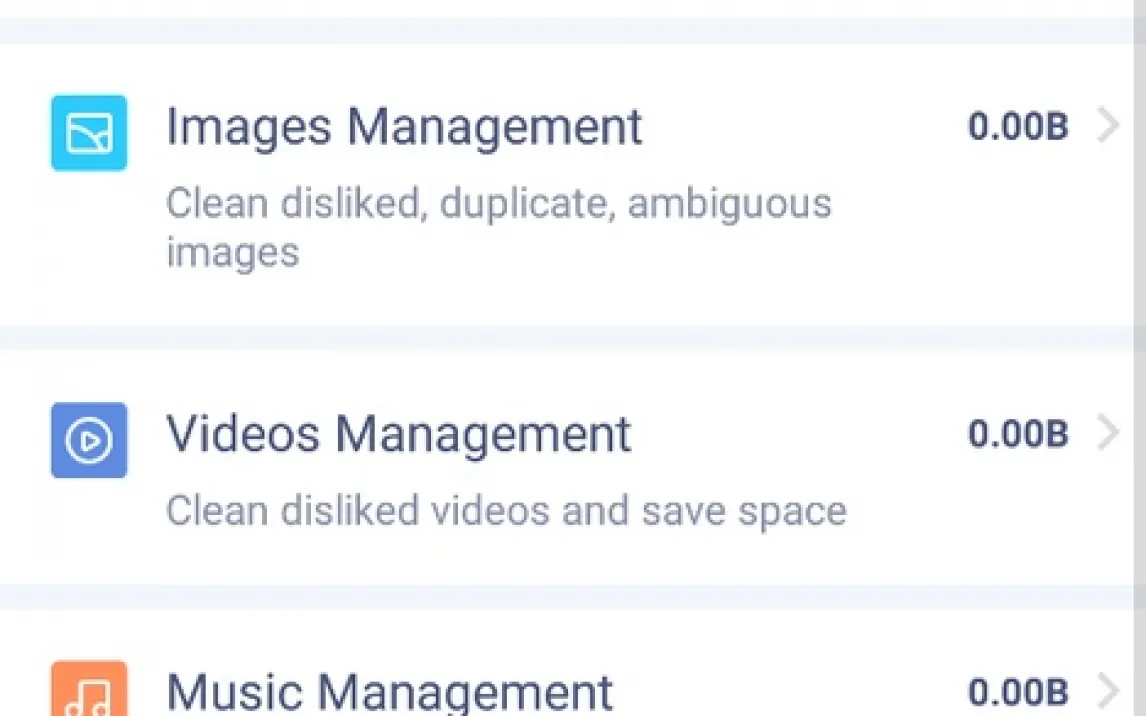The width and height of the screenshot is (1146, 716).
Task: Tap the partially visible white card above Images Management
Action: click(x=567, y=9)
